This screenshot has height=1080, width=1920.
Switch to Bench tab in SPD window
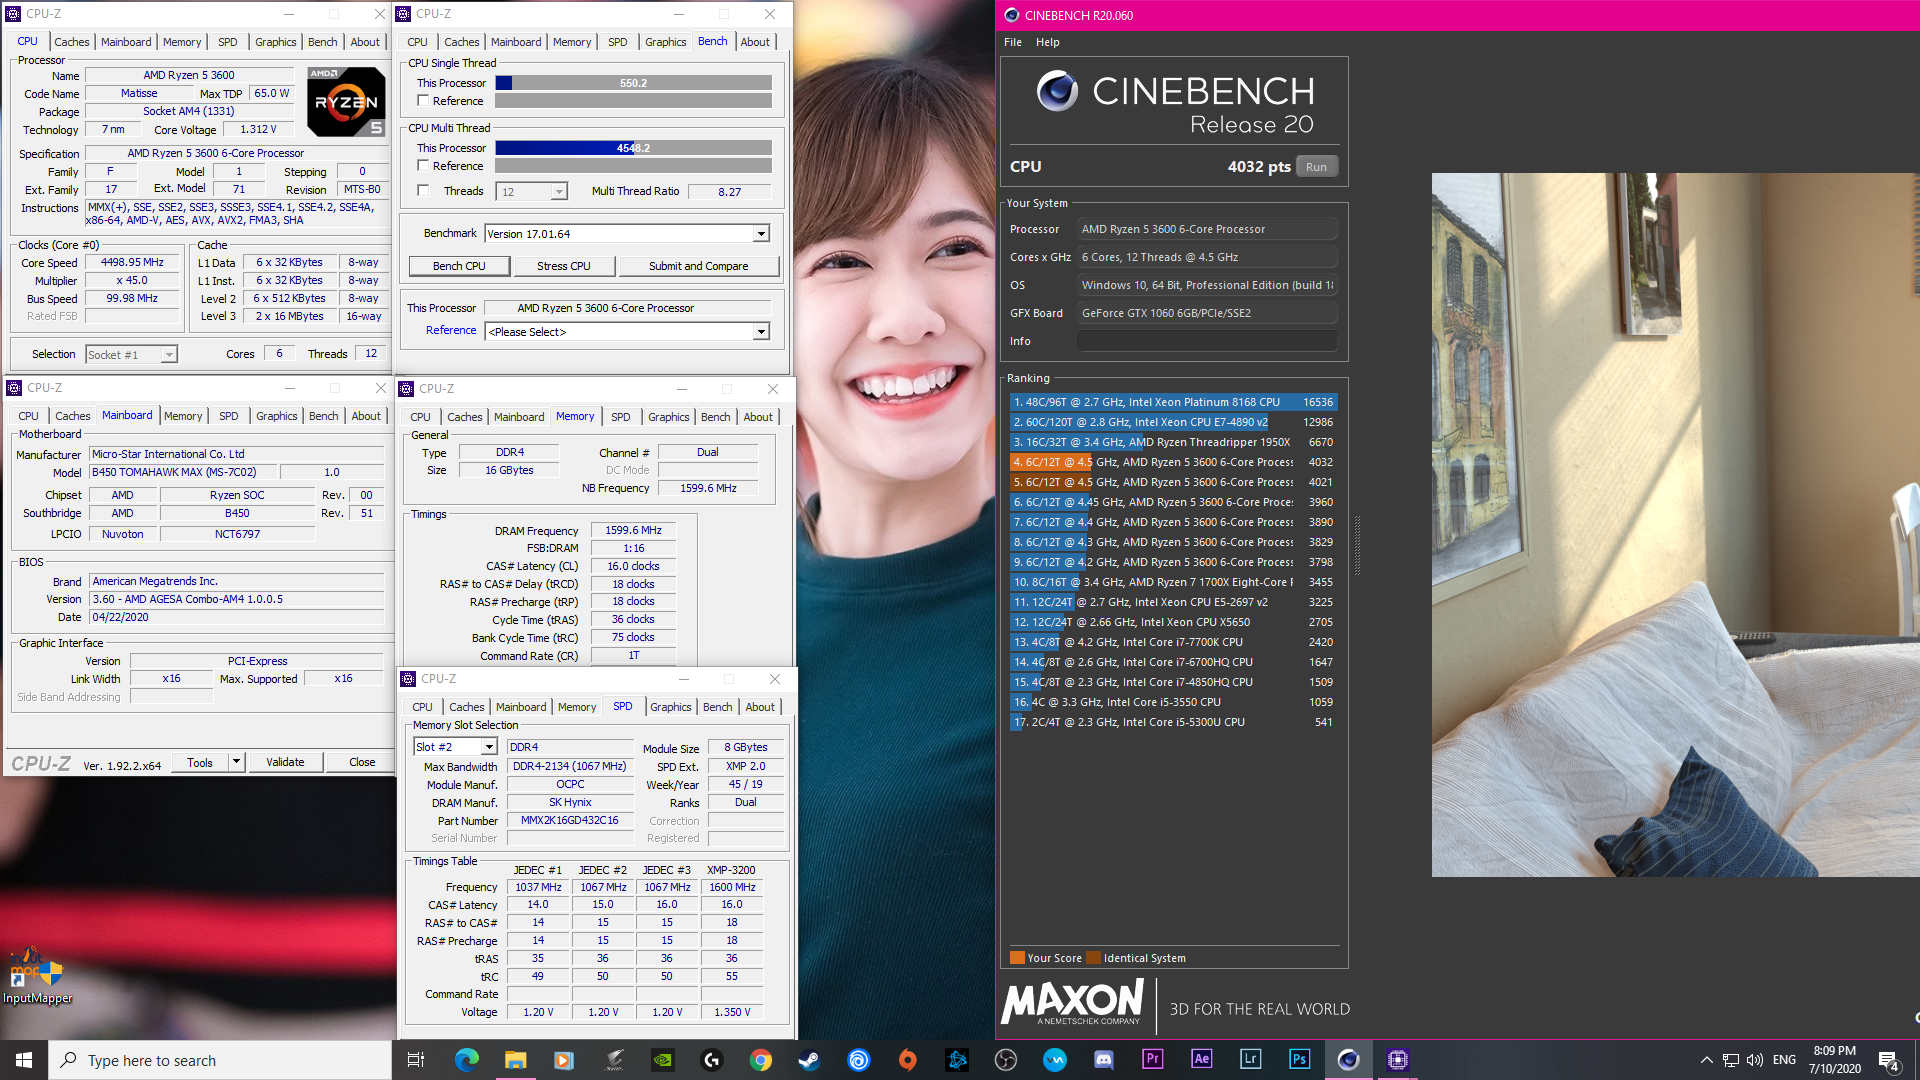(717, 707)
